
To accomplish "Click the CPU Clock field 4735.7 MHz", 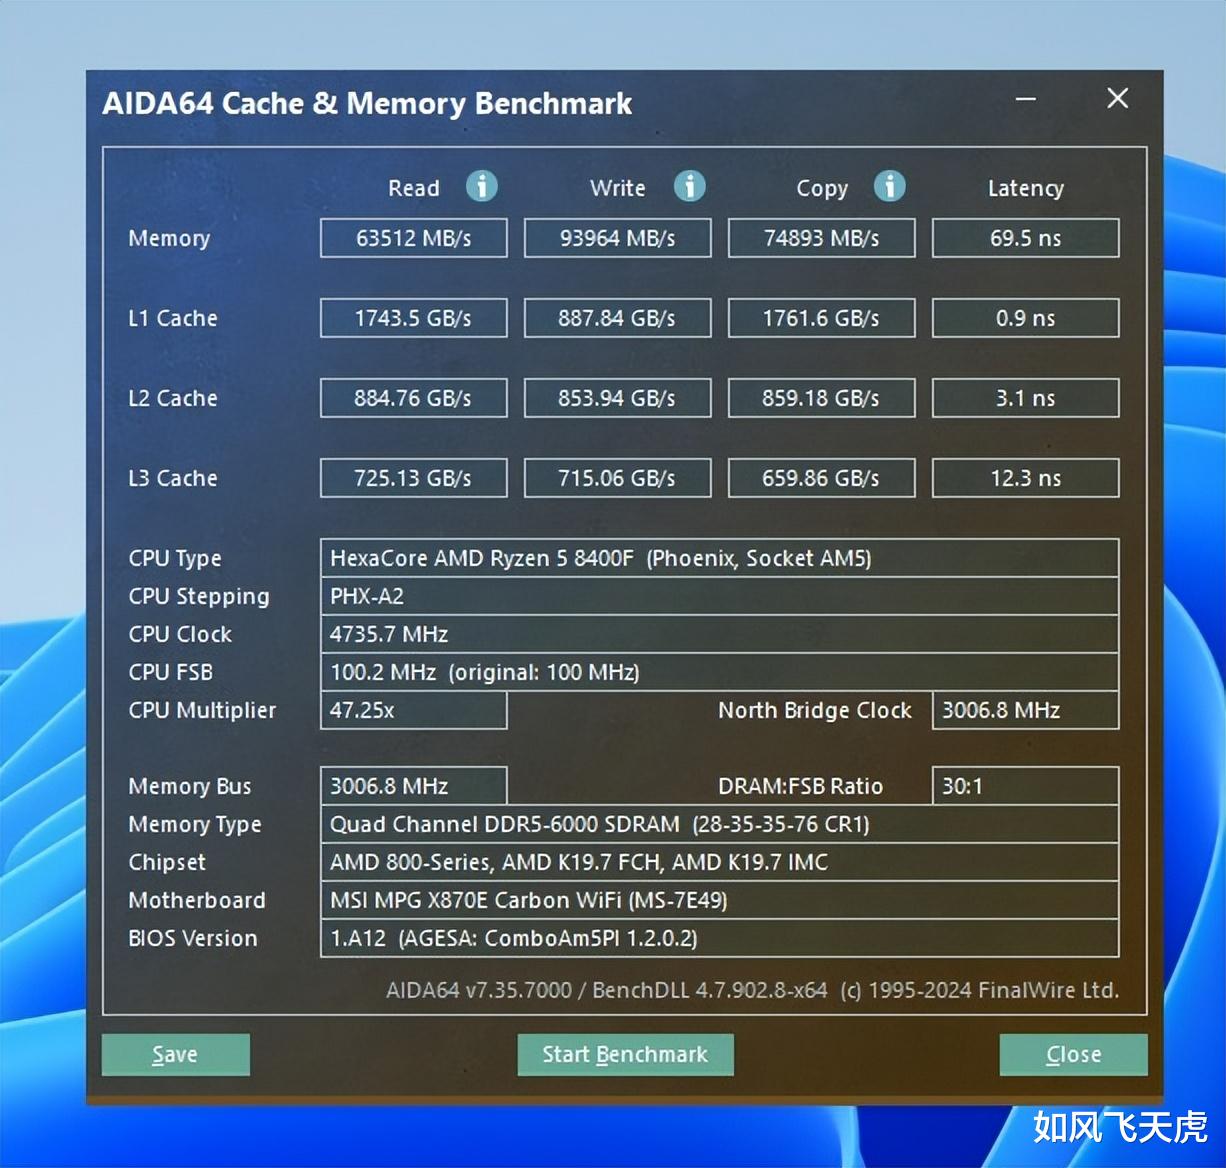I will pyautogui.click(x=720, y=634).
